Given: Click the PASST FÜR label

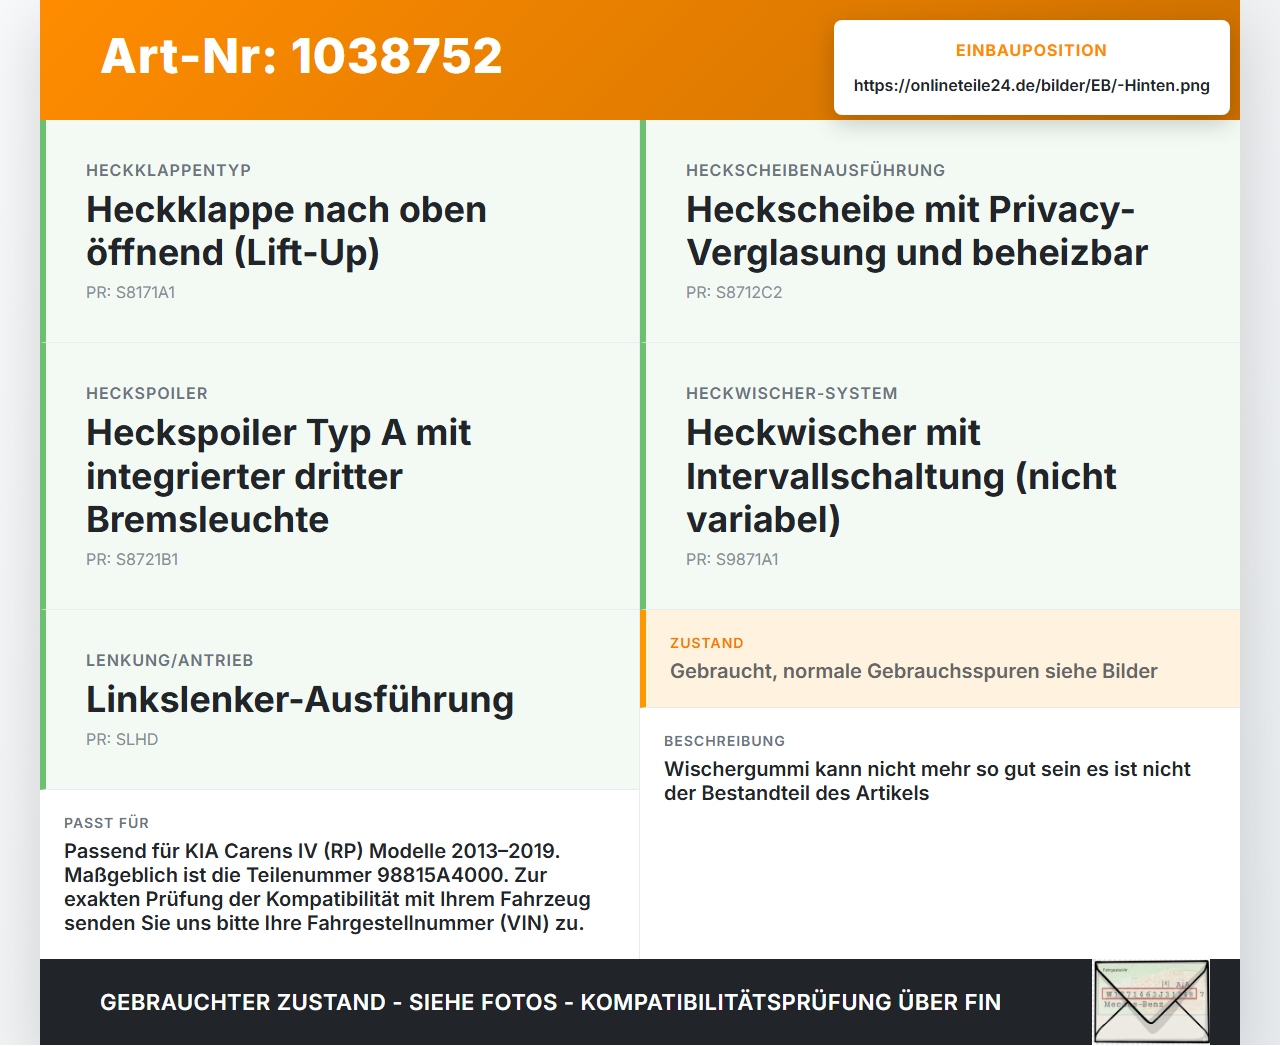Looking at the screenshot, I should (x=106, y=823).
